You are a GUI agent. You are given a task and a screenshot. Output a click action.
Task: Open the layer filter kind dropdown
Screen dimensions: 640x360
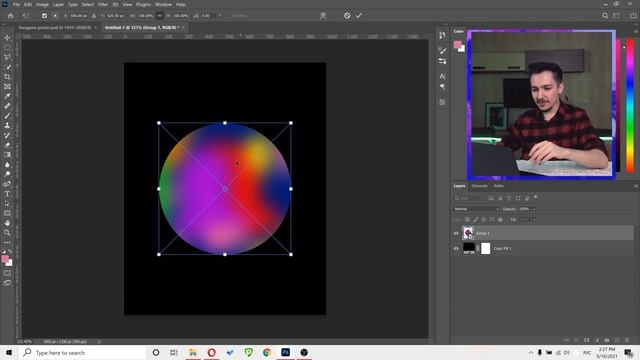(x=469, y=198)
